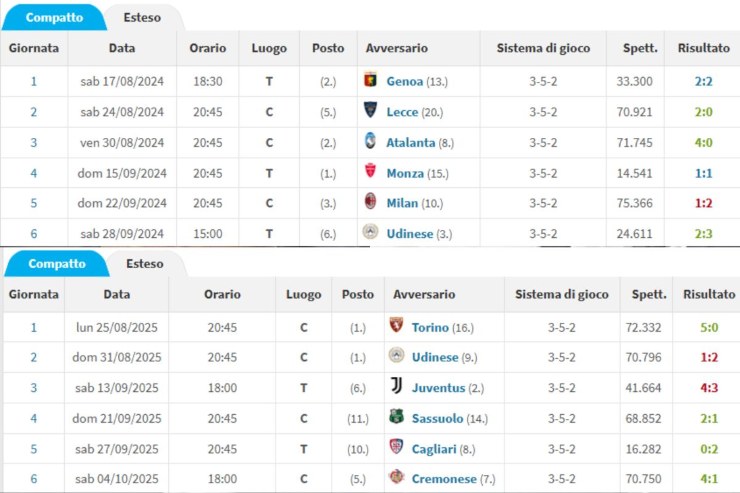Open the 4:0 result against Atalanta
The height and width of the screenshot is (493, 740).
pyautogui.click(x=703, y=142)
